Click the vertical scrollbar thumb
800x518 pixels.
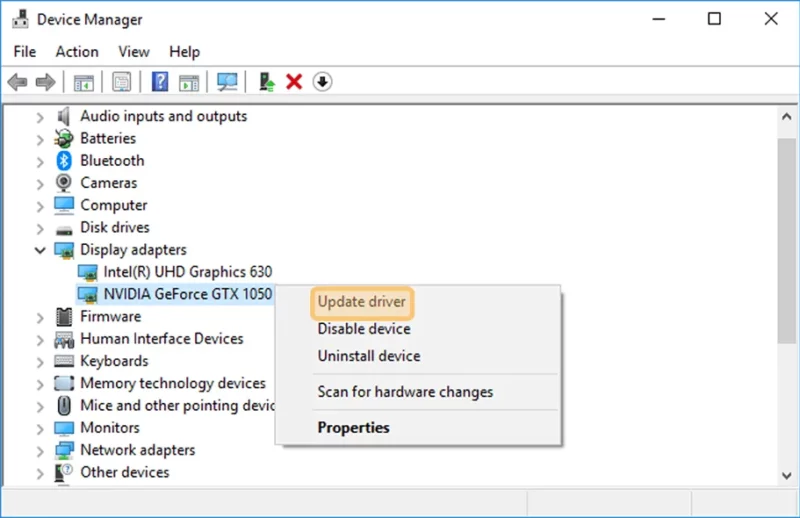pyautogui.click(x=786, y=241)
